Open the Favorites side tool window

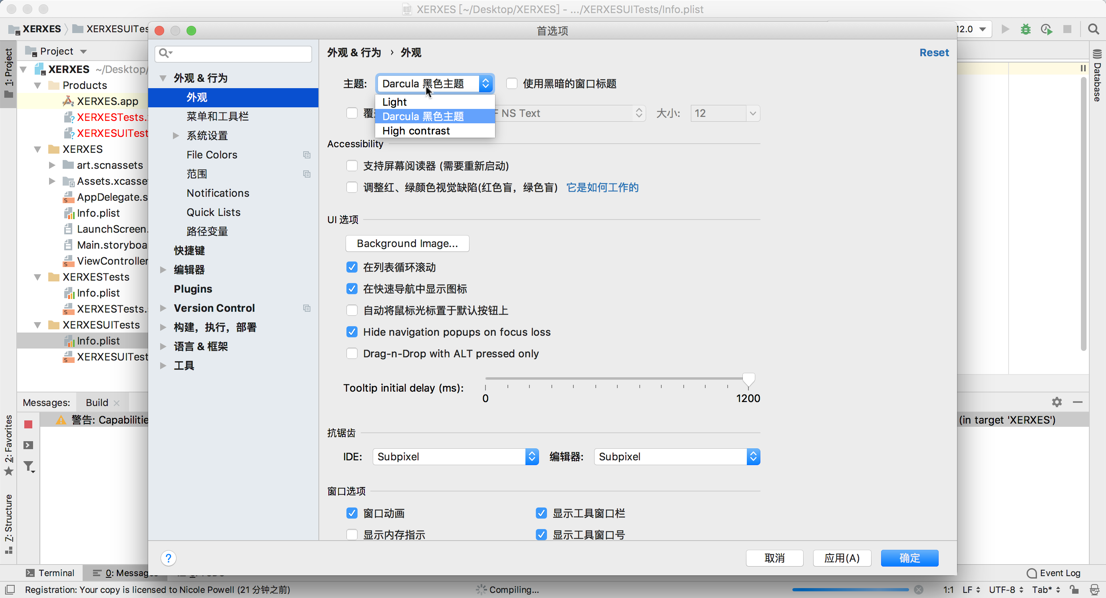(x=8, y=445)
